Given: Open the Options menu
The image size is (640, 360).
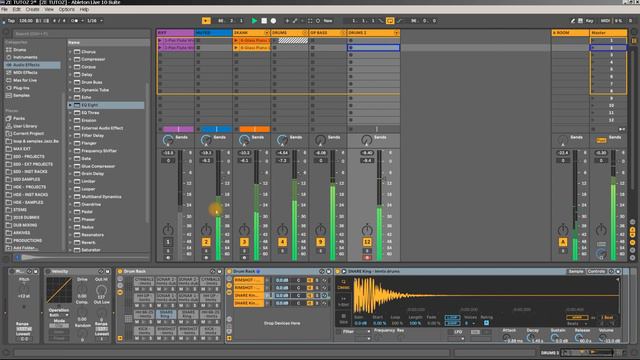Looking at the screenshot, I should (67, 9).
